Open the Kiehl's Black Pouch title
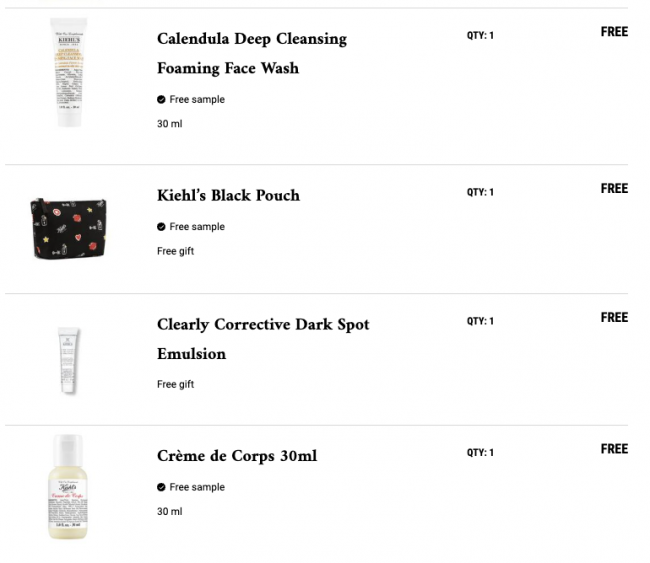 (228, 195)
